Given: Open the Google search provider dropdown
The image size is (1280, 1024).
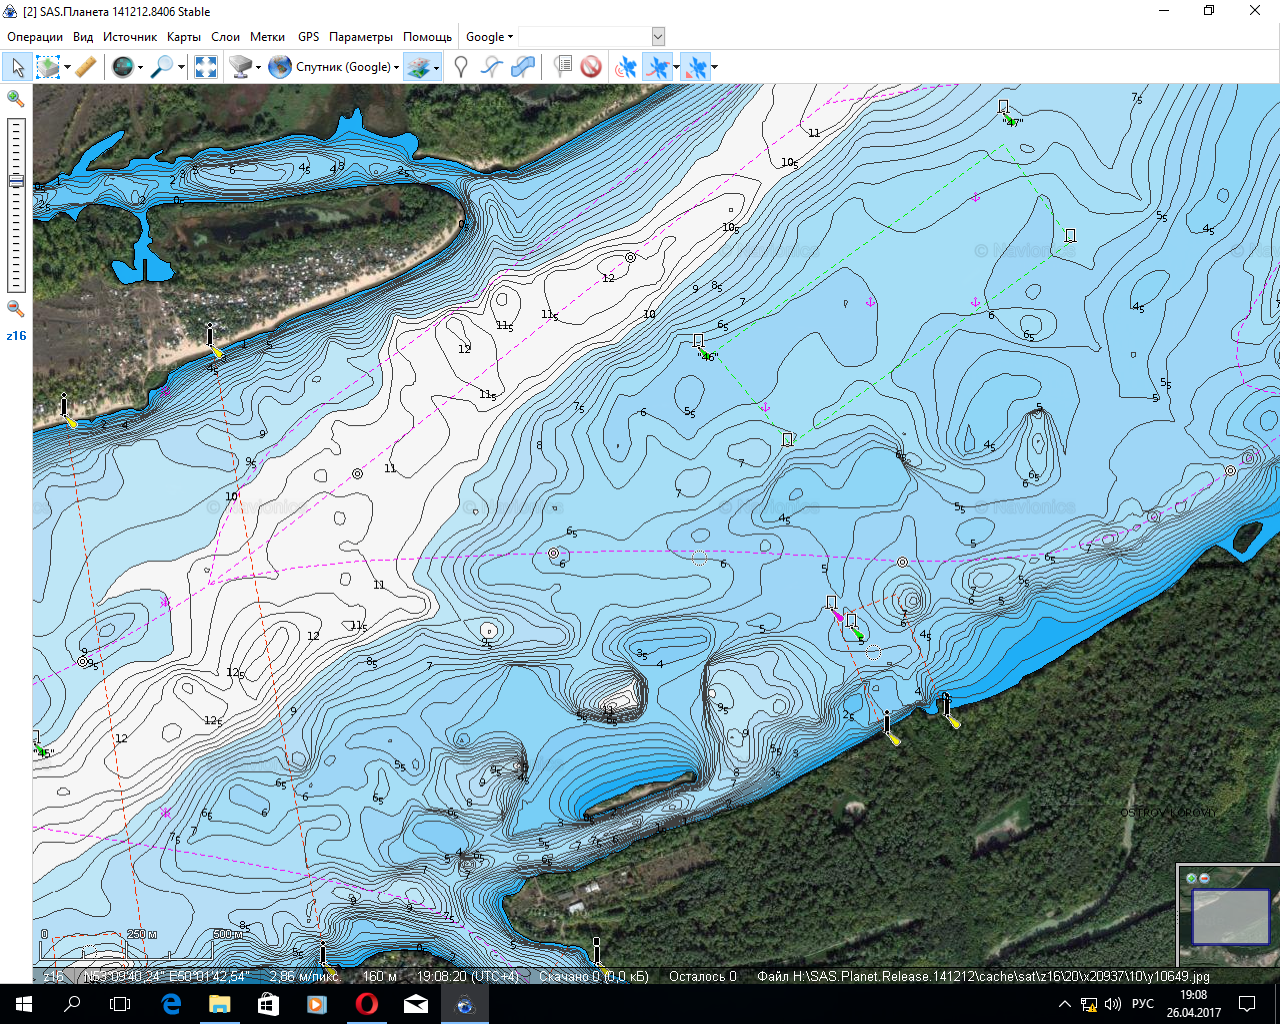Looking at the screenshot, I should click(x=489, y=37).
